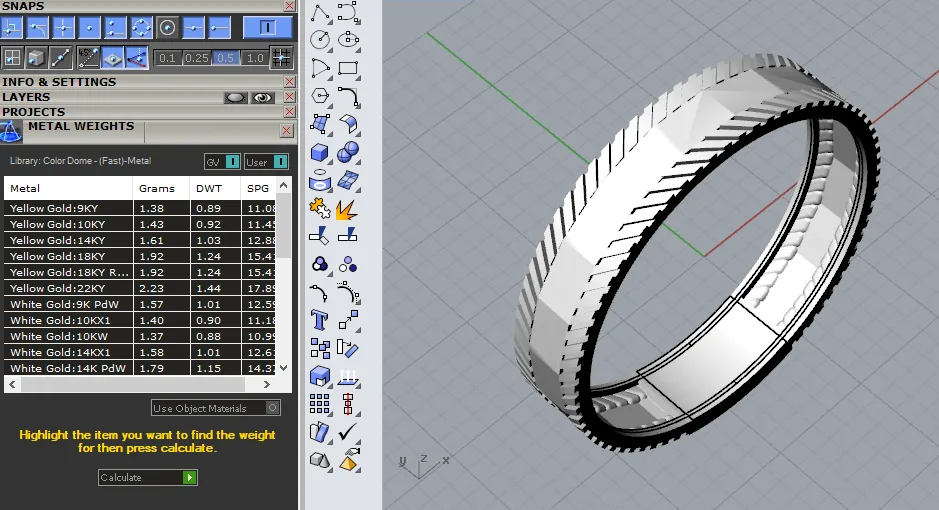The height and width of the screenshot is (510, 939).
Task: Toggle the grid snap button
Action: [x=281, y=57]
